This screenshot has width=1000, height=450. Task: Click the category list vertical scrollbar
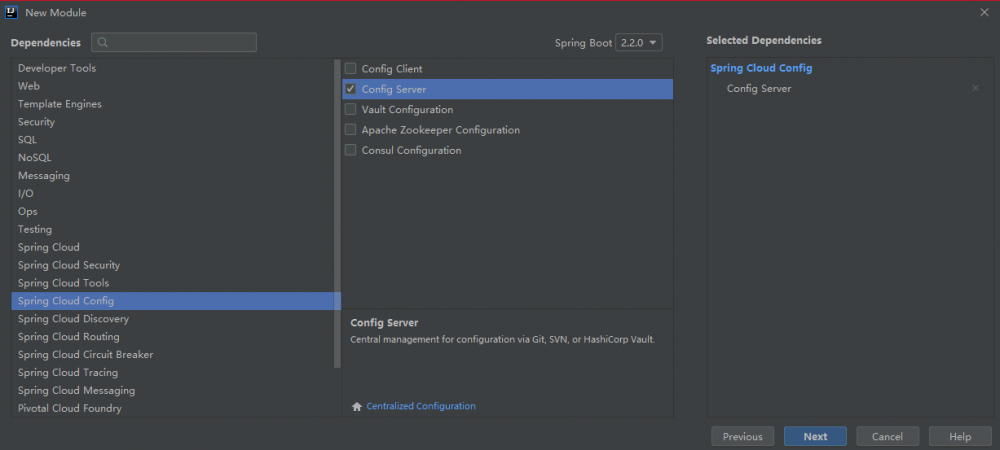point(337,214)
